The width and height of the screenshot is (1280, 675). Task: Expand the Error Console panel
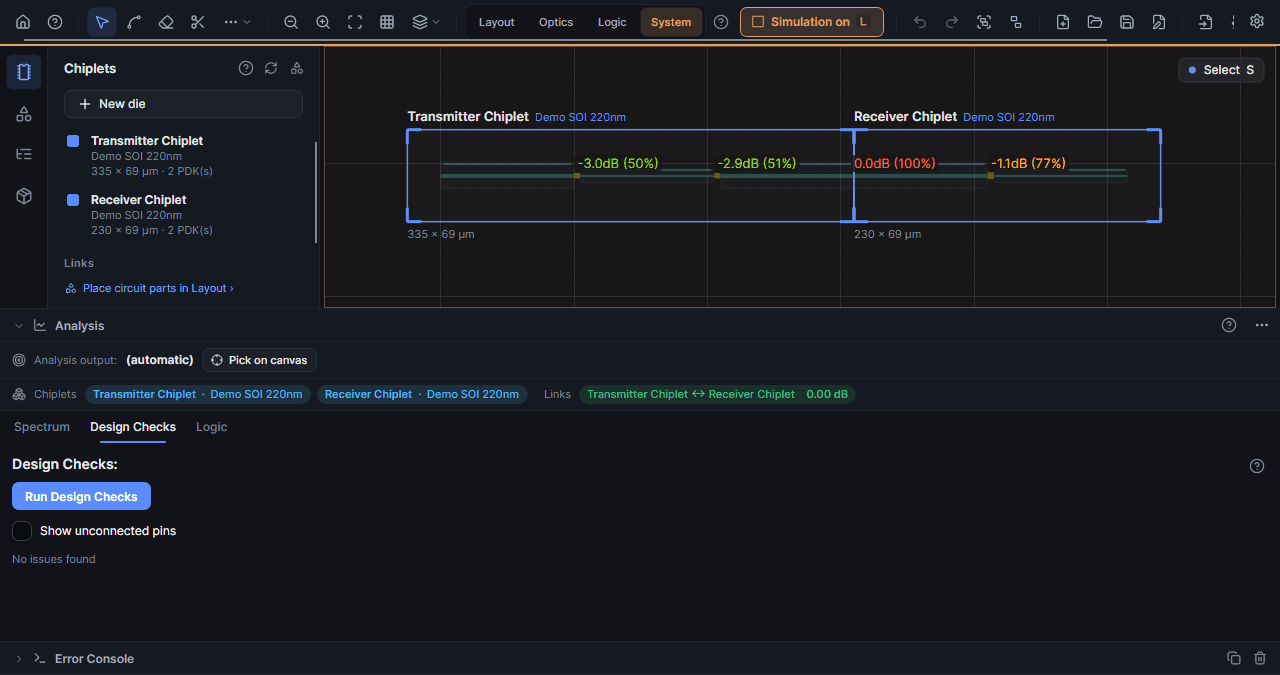(18, 659)
